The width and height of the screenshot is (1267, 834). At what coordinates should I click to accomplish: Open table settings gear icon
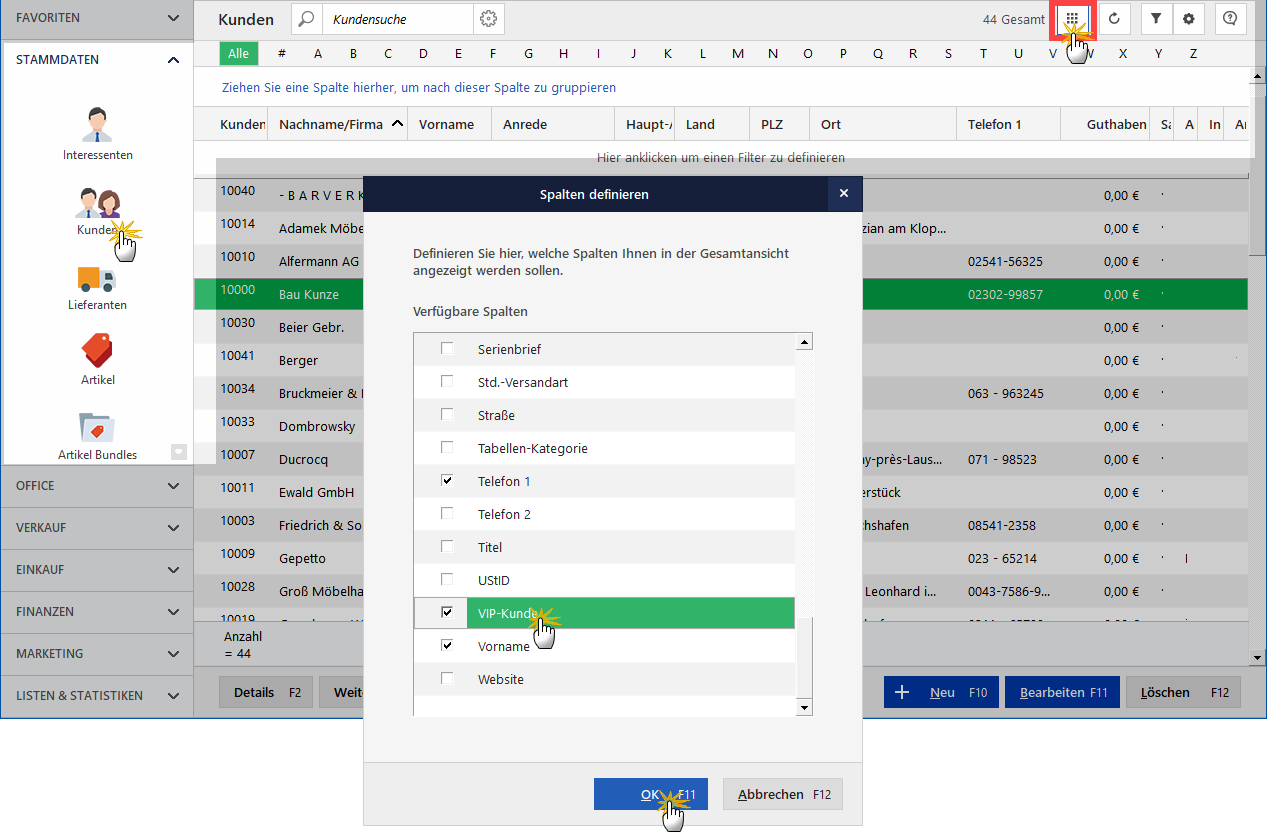[1188, 19]
